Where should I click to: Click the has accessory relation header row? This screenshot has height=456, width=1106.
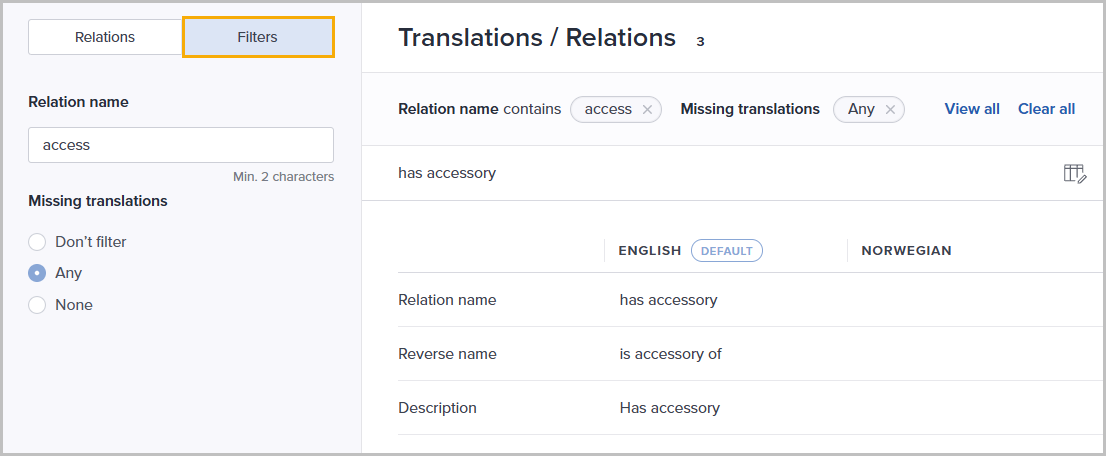[734, 173]
